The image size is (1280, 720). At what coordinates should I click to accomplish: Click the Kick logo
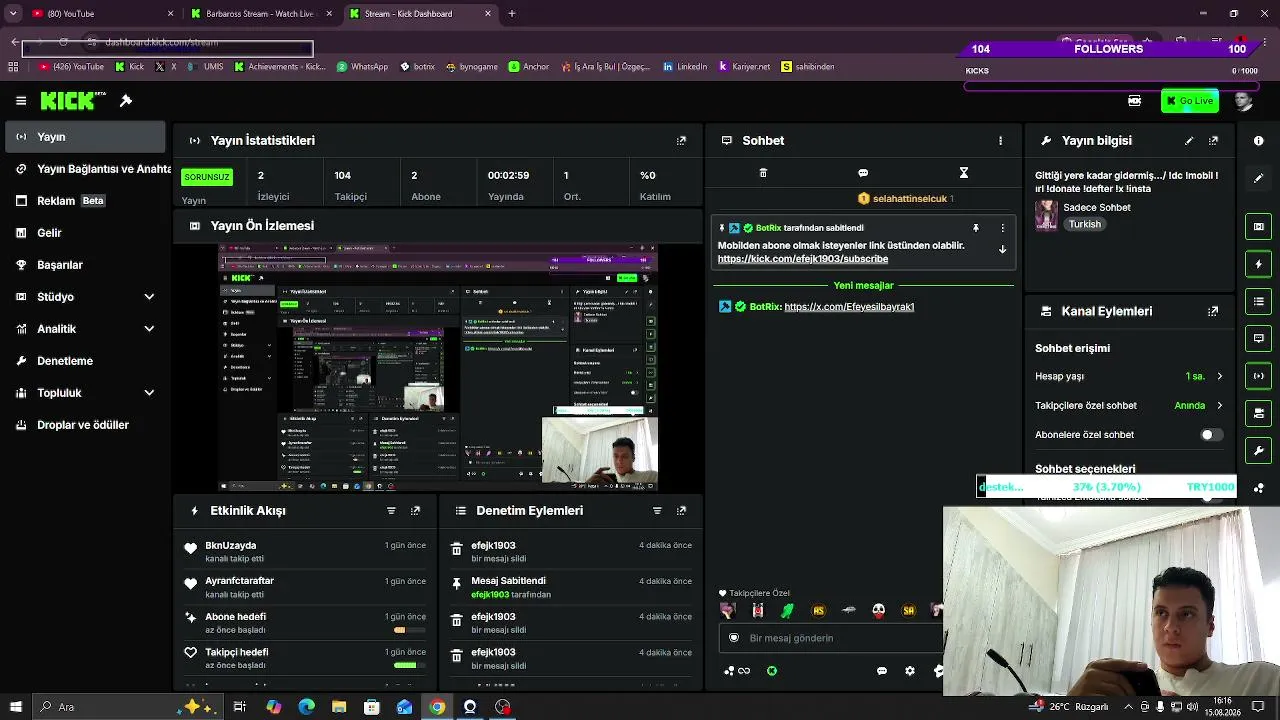(x=73, y=101)
